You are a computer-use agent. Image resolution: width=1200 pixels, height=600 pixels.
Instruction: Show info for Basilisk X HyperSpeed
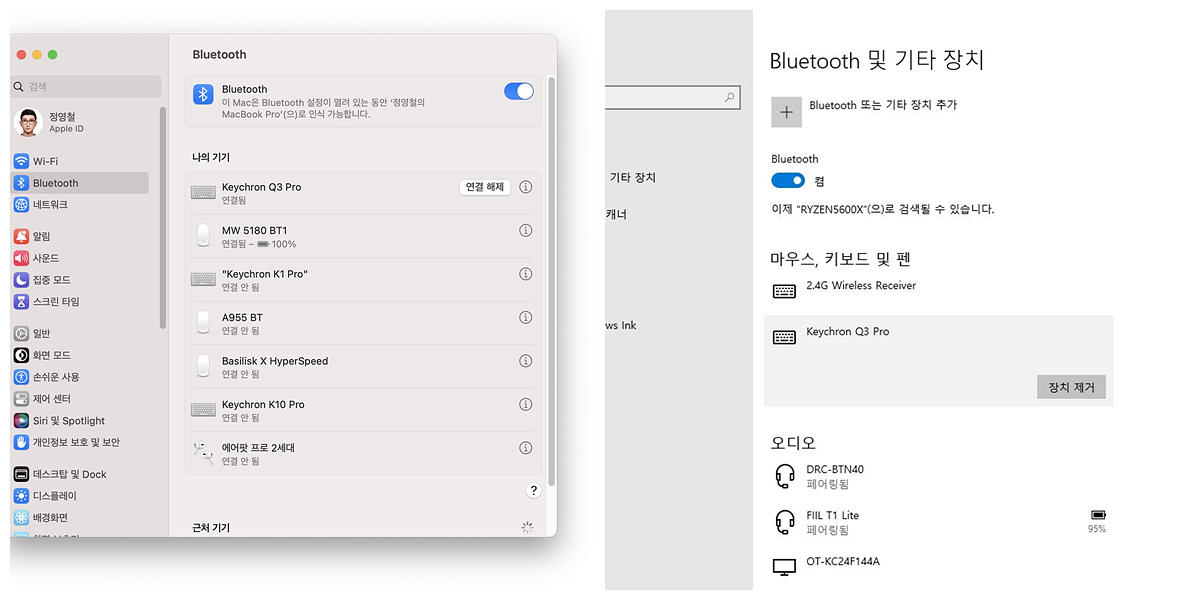526,361
